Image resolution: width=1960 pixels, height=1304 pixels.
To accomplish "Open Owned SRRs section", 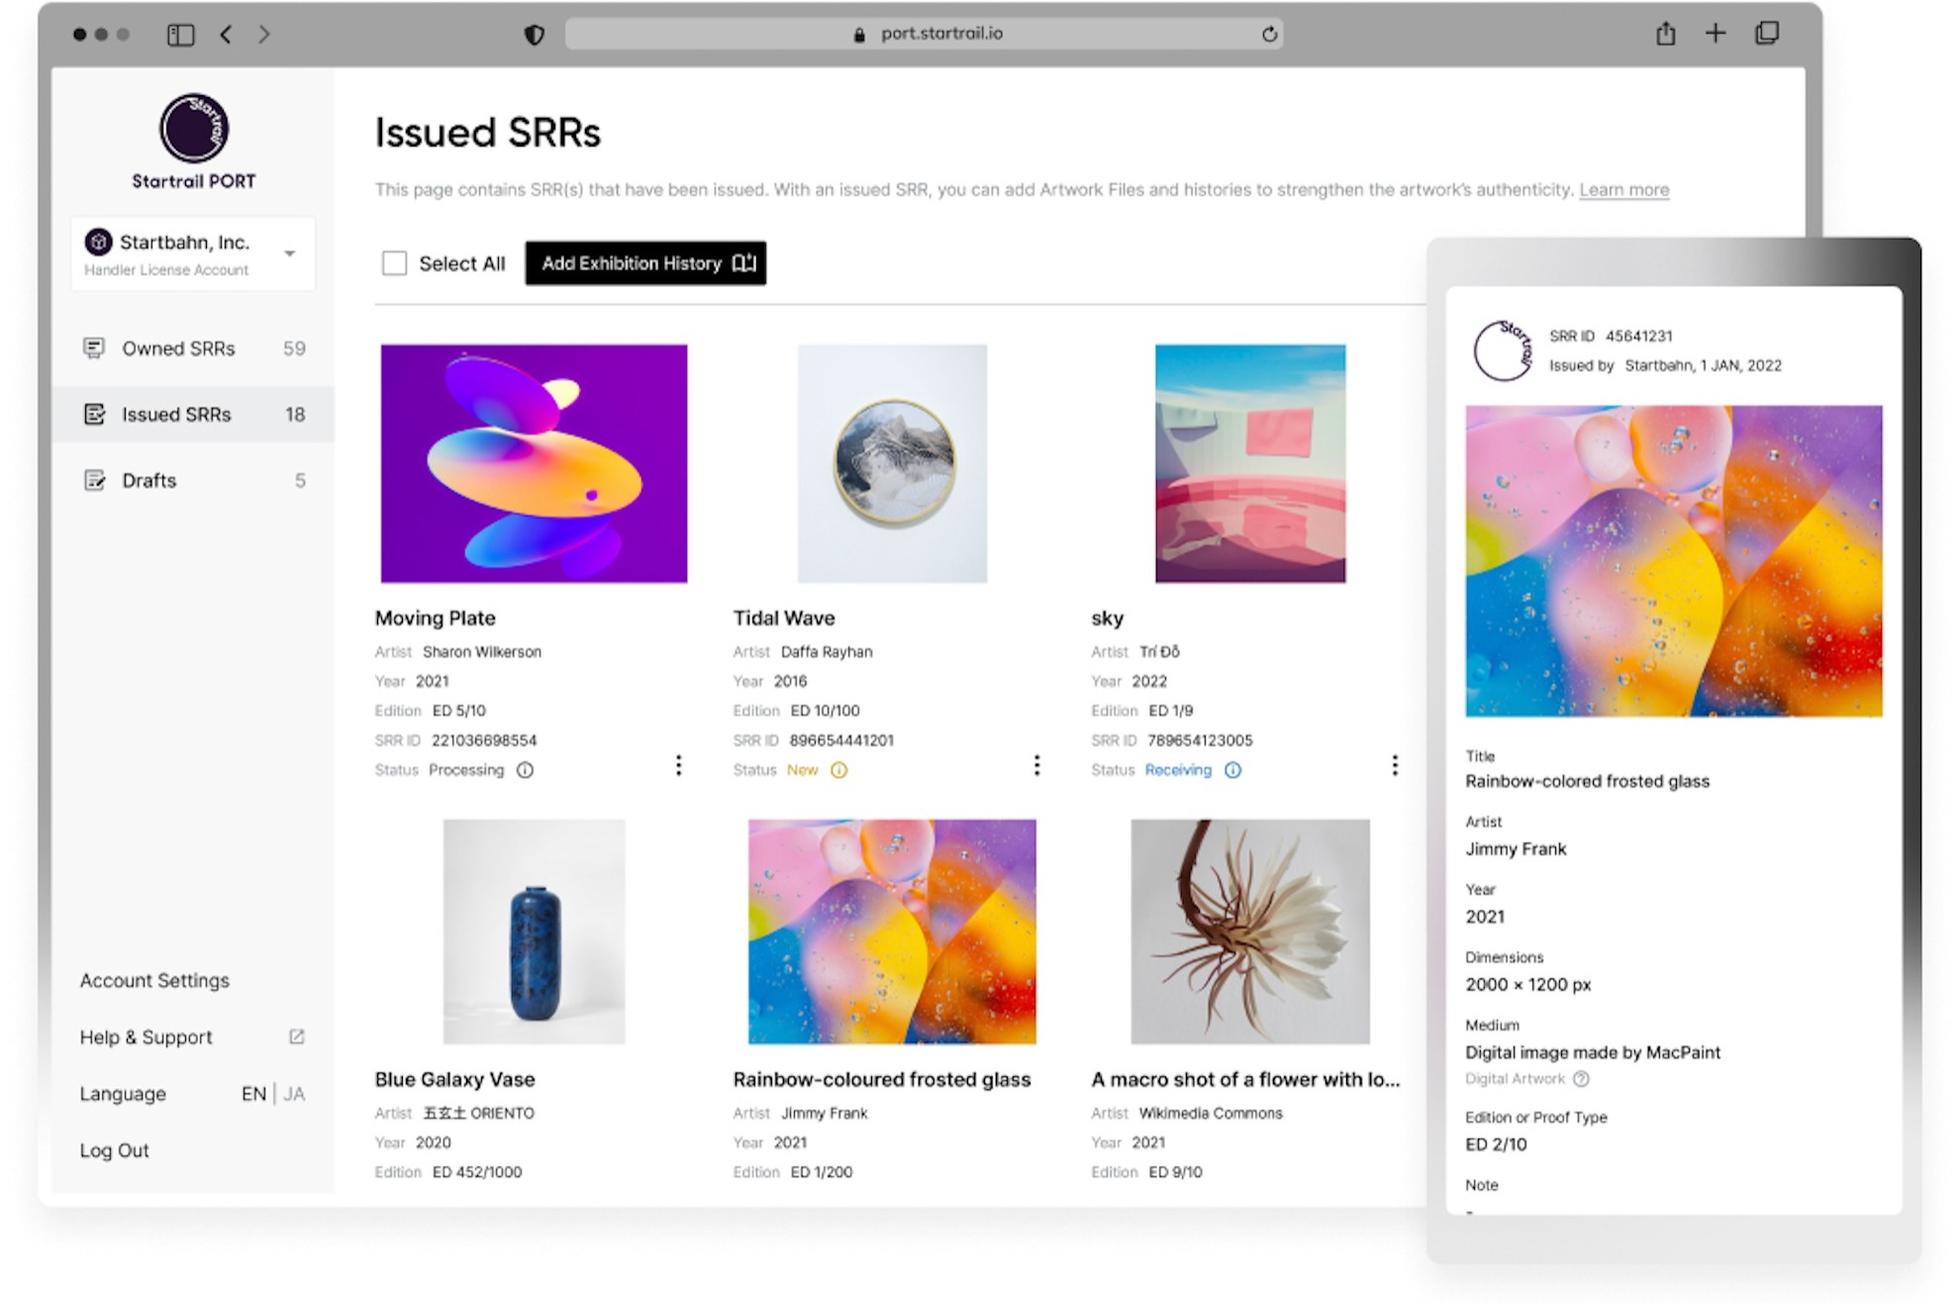I will (178, 349).
